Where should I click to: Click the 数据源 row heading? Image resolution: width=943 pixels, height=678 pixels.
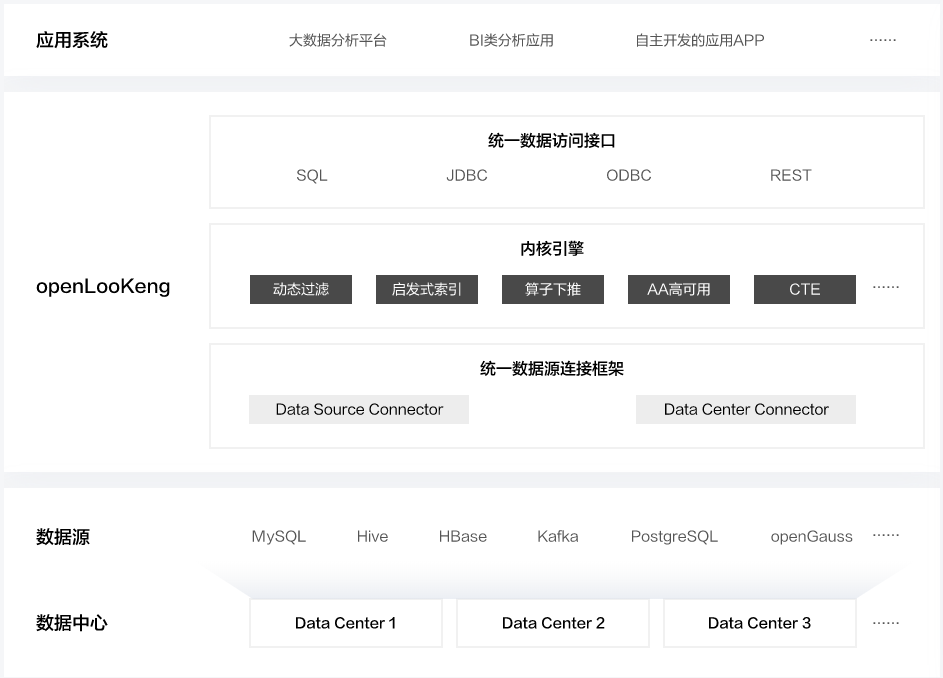click(63, 537)
